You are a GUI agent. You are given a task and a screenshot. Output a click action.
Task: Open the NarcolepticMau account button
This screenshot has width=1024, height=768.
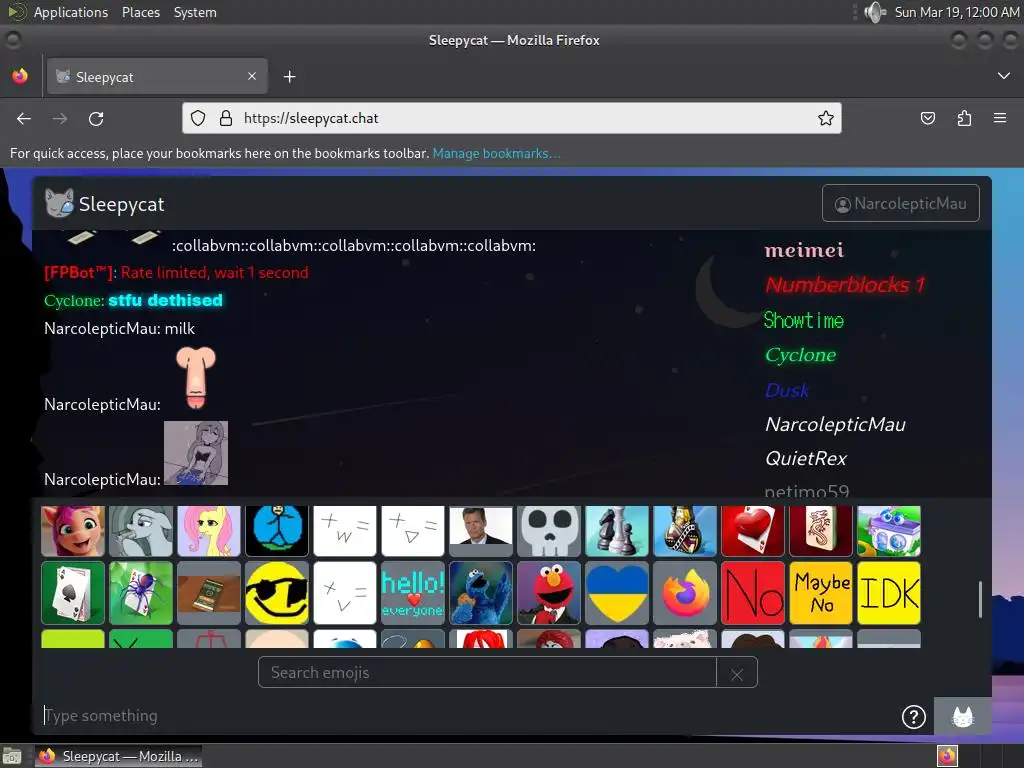click(901, 204)
